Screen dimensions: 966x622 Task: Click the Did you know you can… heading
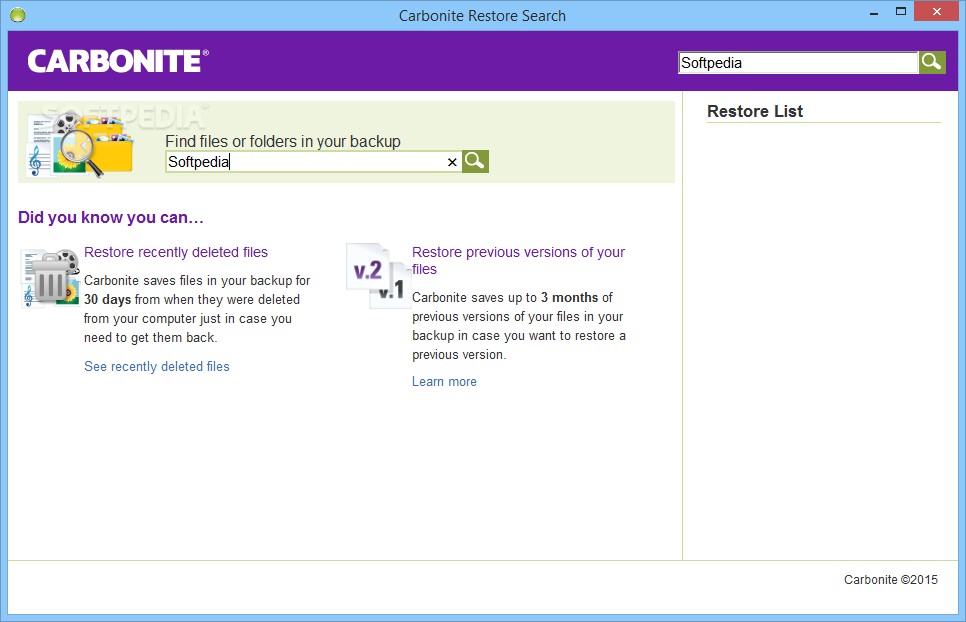pyautogui.click(x=111, y=217)
